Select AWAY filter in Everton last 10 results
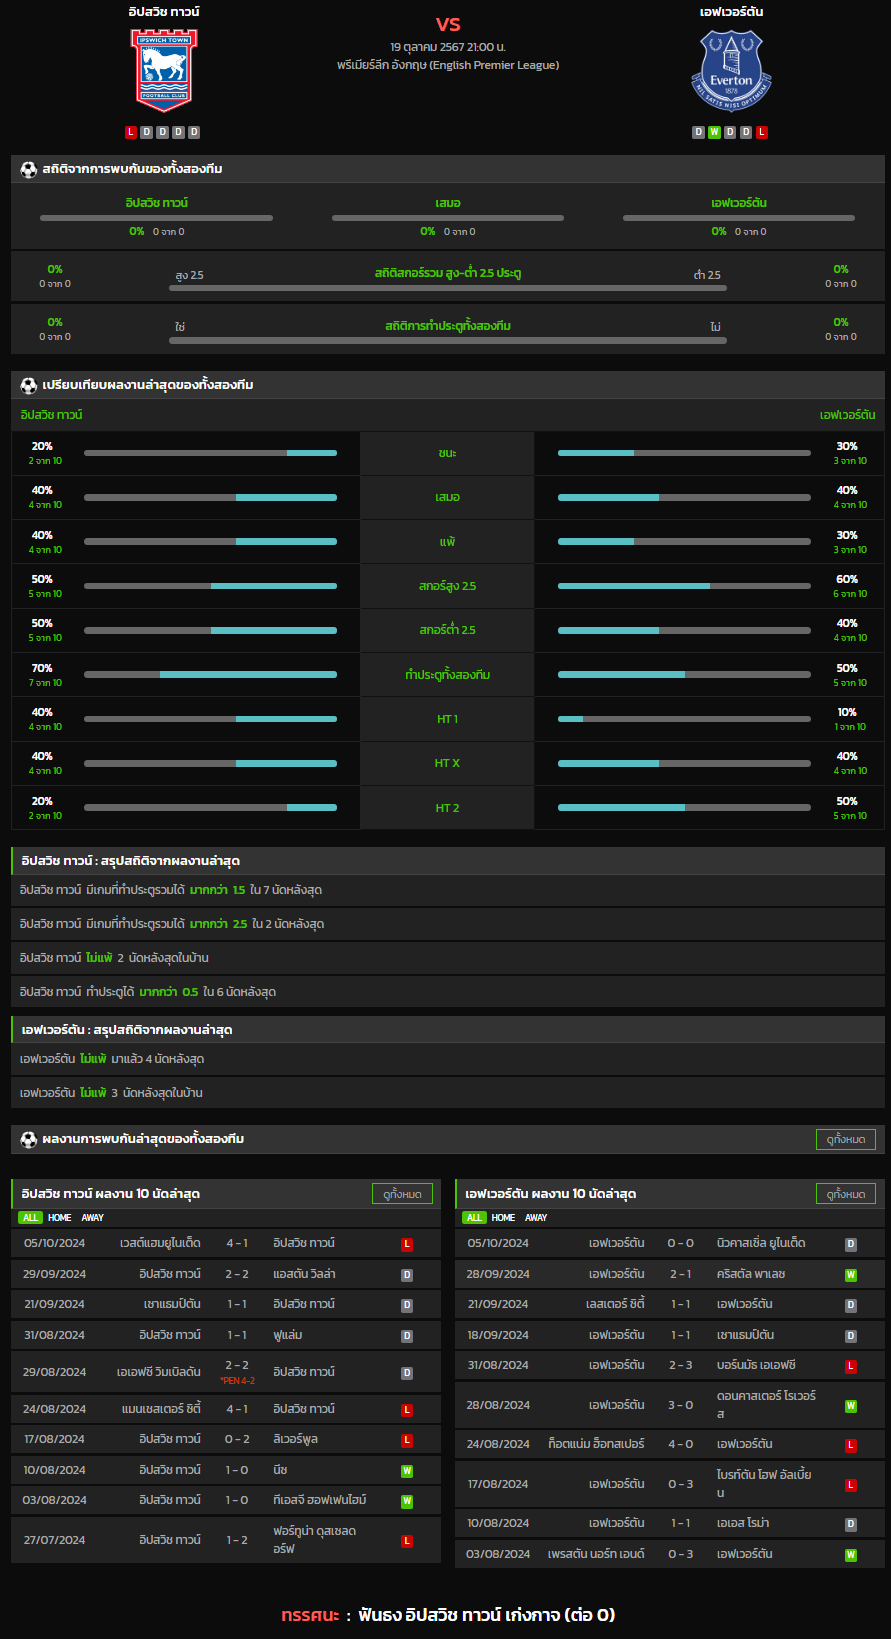Viewport: 891px width, 1639px height. (536, 1218)
